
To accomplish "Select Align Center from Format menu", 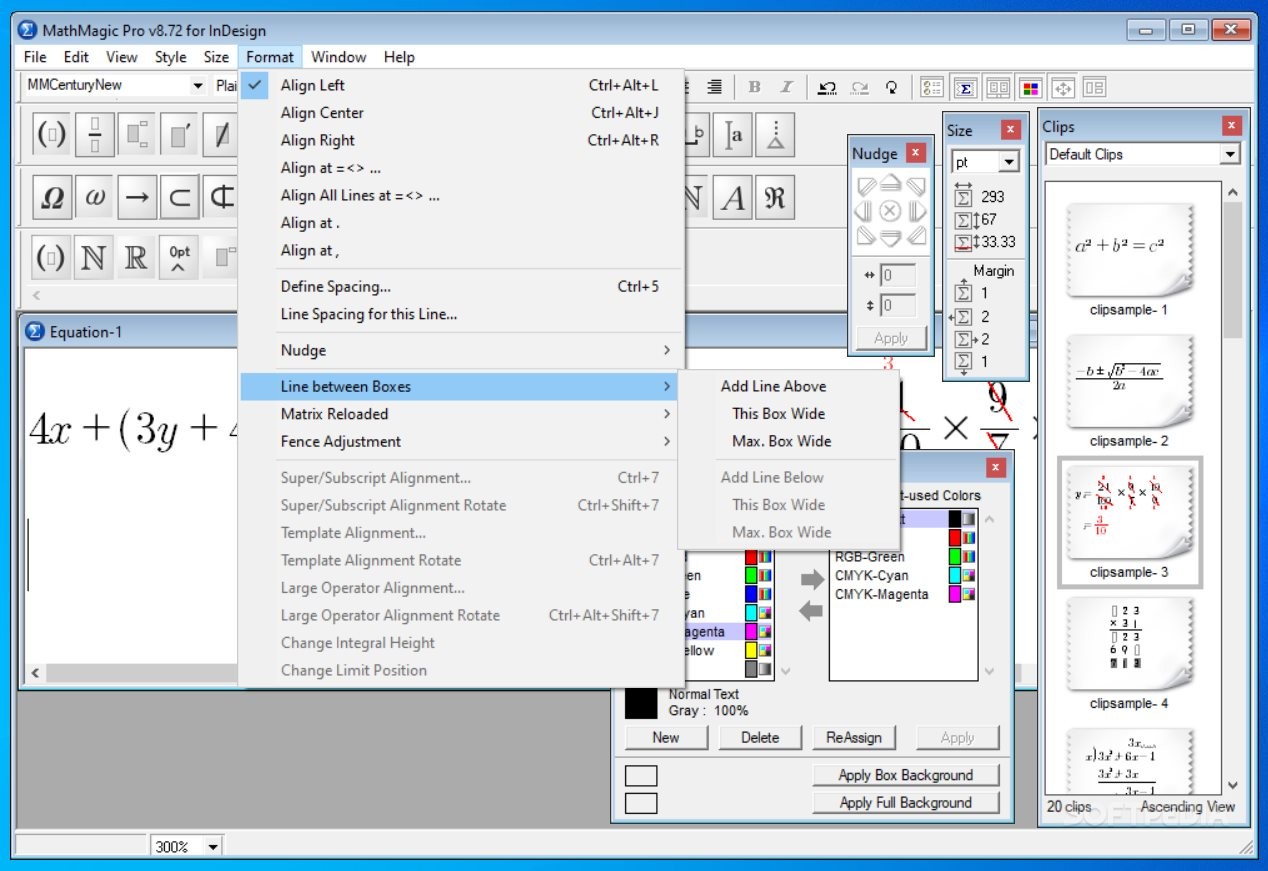I will (x=462, y=113).
